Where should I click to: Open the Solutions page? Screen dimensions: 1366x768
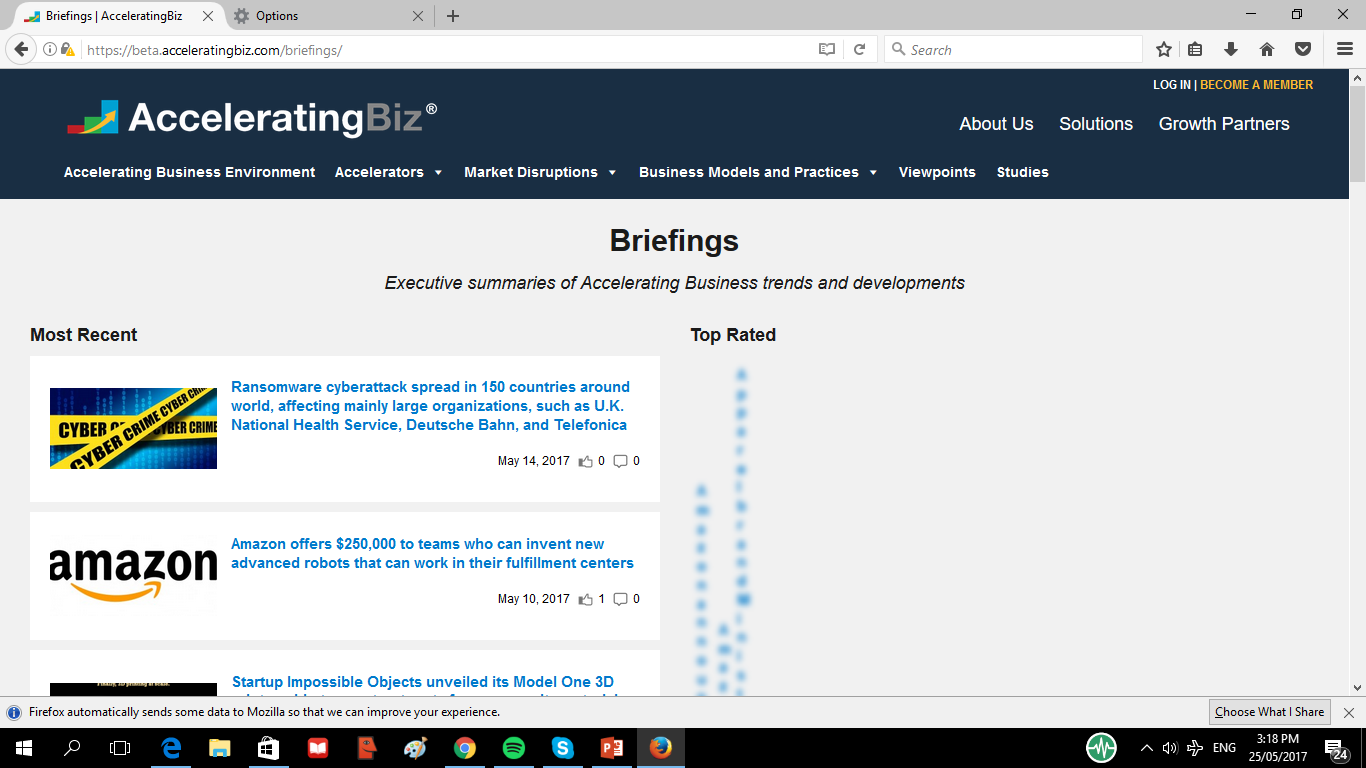(1096, 124)
